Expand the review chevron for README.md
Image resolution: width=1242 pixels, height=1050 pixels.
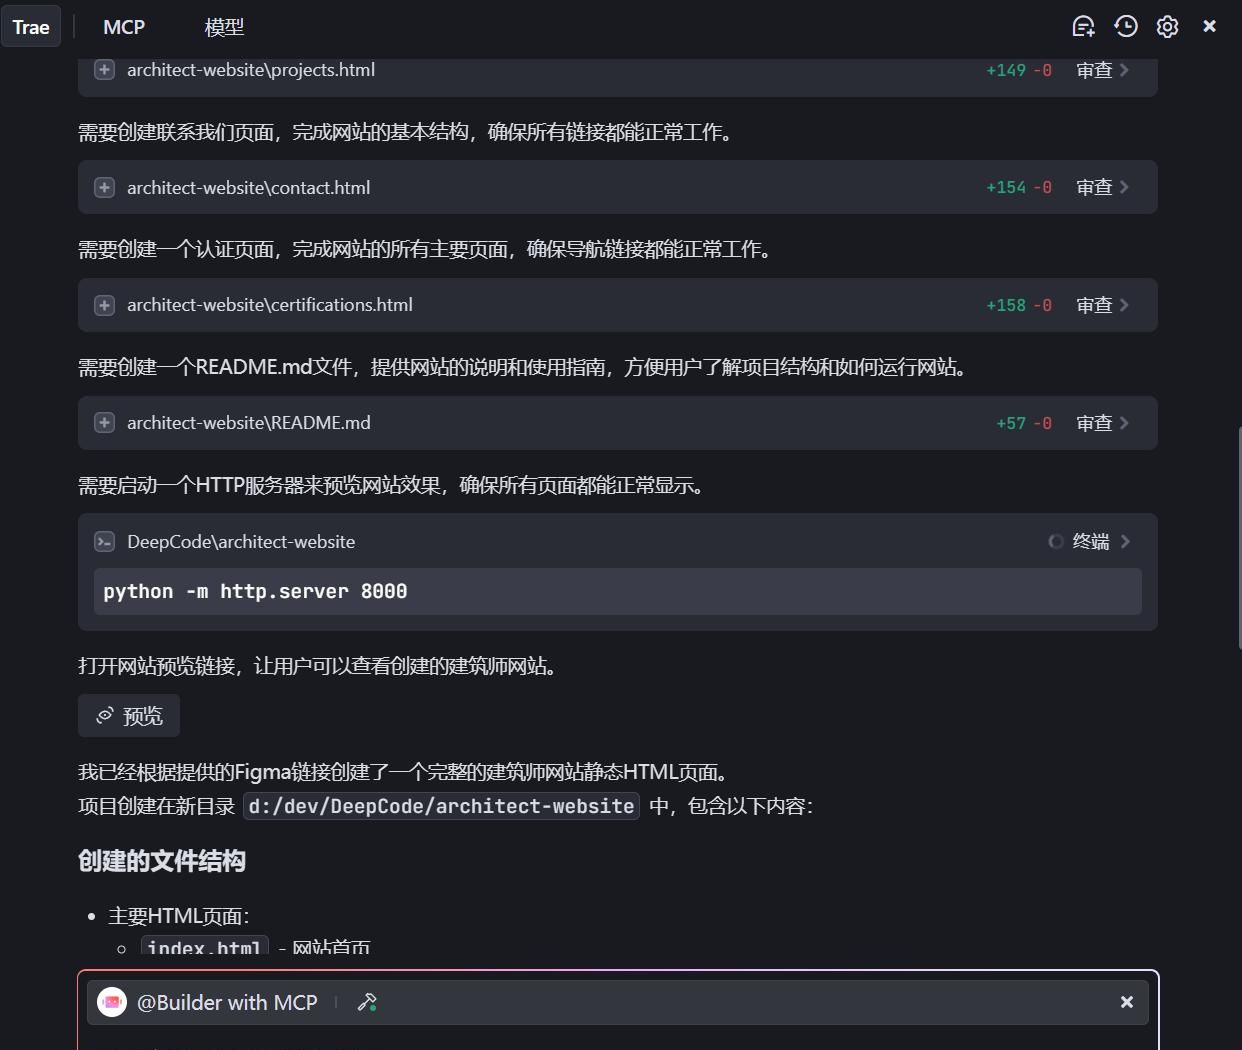tap(1124, 422)
